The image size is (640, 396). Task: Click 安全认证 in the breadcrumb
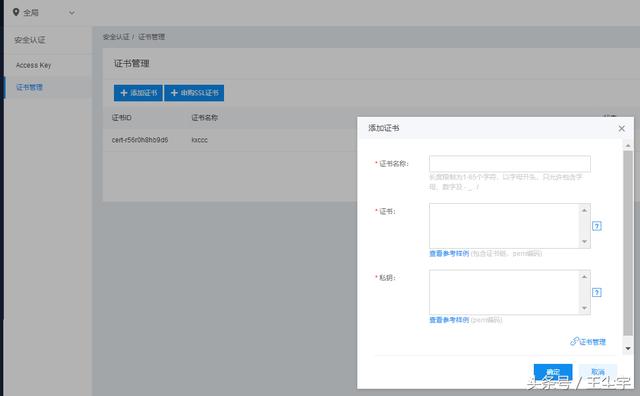click(x=116, y=37)
